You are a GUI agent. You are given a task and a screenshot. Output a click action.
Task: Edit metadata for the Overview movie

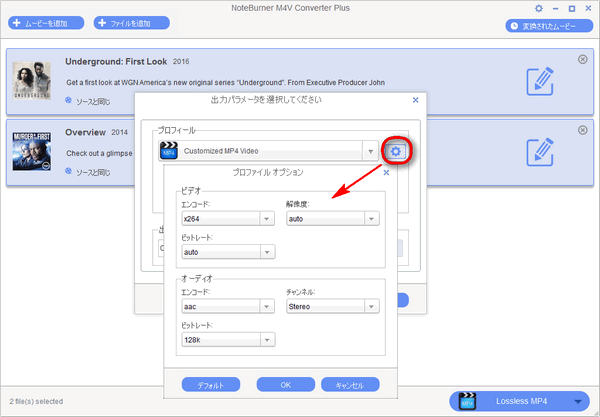point(540,152)
